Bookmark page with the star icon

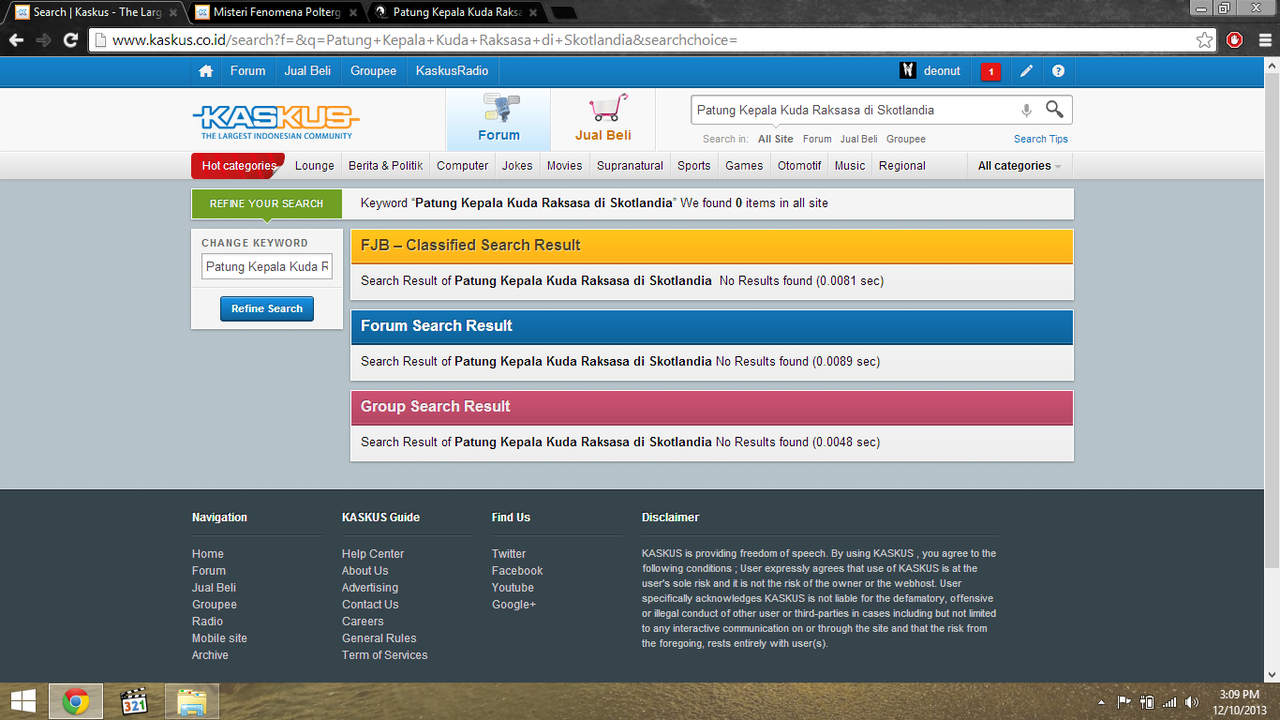[x=1205, y=40]
